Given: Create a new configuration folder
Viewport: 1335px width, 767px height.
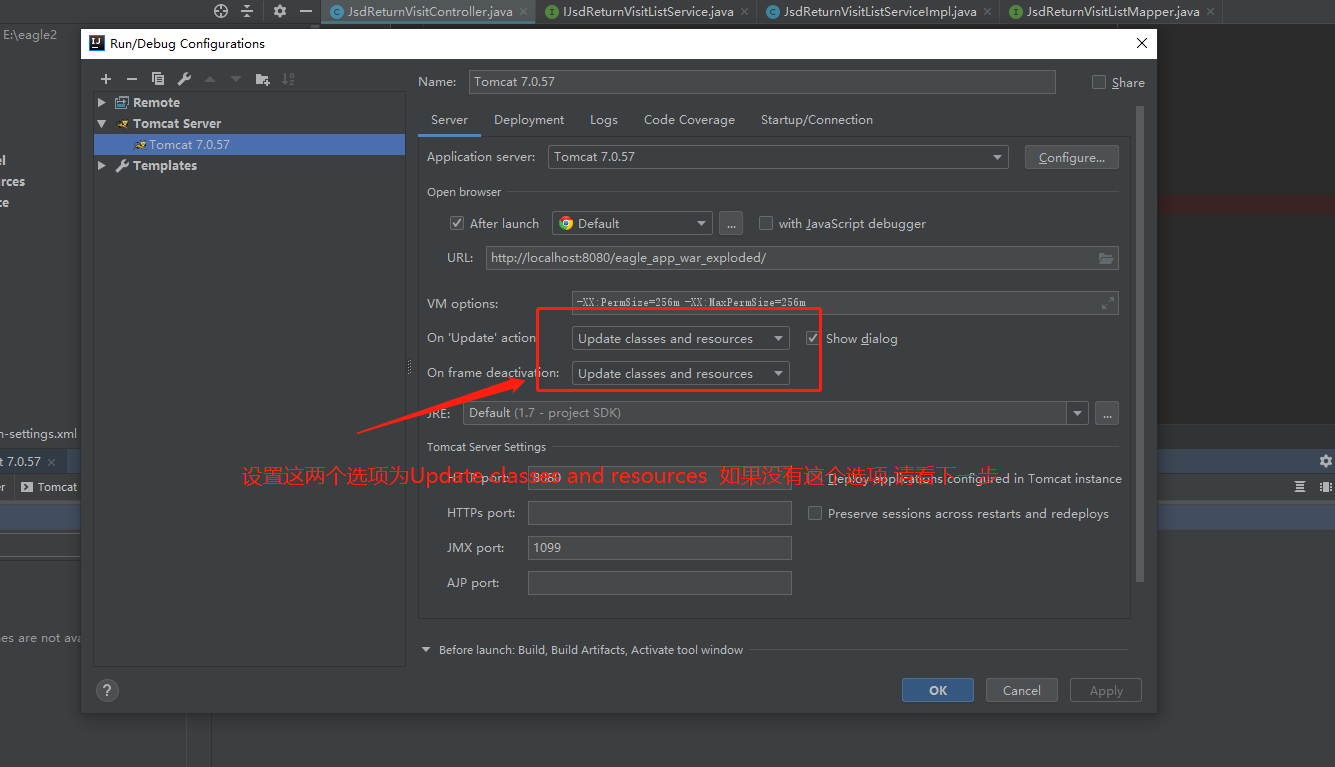Looking at the screenshot, I should click(x=262, y=78).
